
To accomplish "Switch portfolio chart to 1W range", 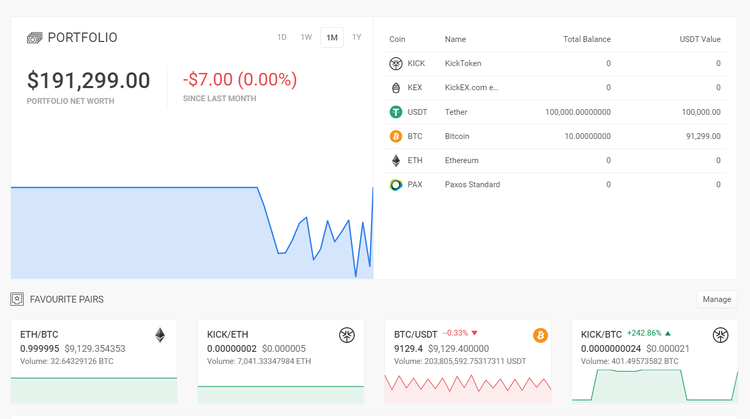I will point(306,37).
